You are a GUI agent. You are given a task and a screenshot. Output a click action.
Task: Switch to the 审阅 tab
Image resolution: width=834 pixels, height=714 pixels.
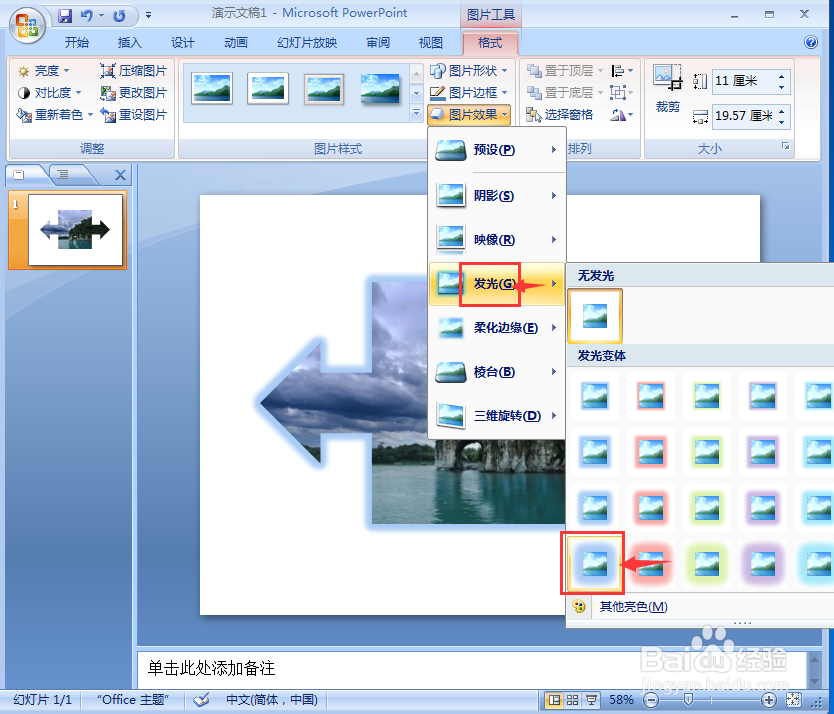(378, 43)
